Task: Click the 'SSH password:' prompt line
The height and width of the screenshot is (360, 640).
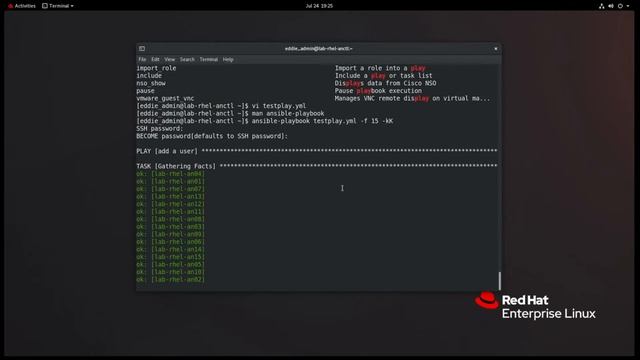Action: pyautogui.click(x=160, y=129)
